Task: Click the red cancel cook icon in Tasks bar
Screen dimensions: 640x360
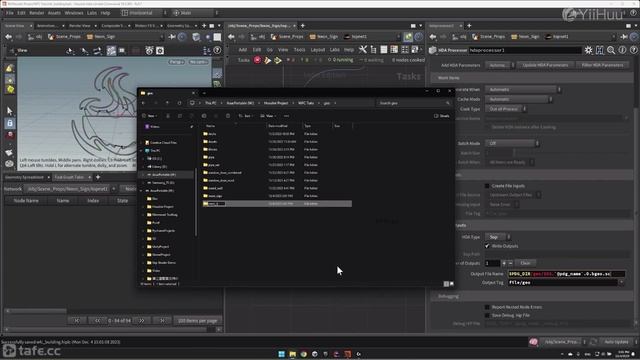Action: tap(257, 60)
